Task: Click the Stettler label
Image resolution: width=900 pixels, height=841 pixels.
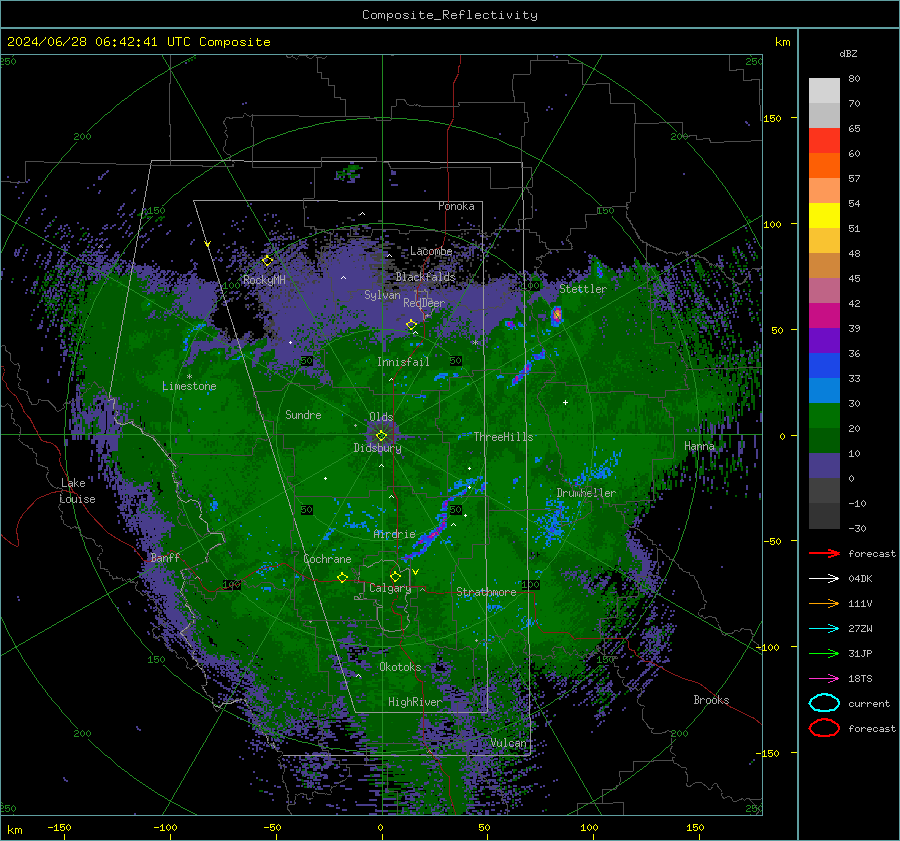Action: click(x=583, y=289)
